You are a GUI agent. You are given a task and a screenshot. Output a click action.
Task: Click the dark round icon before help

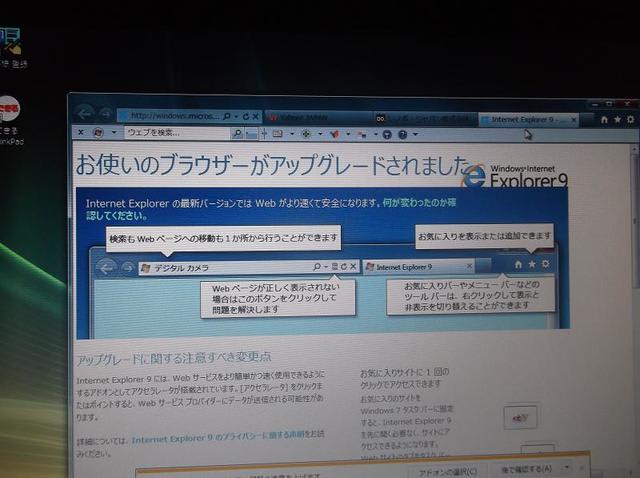click(x=387, y=134)
